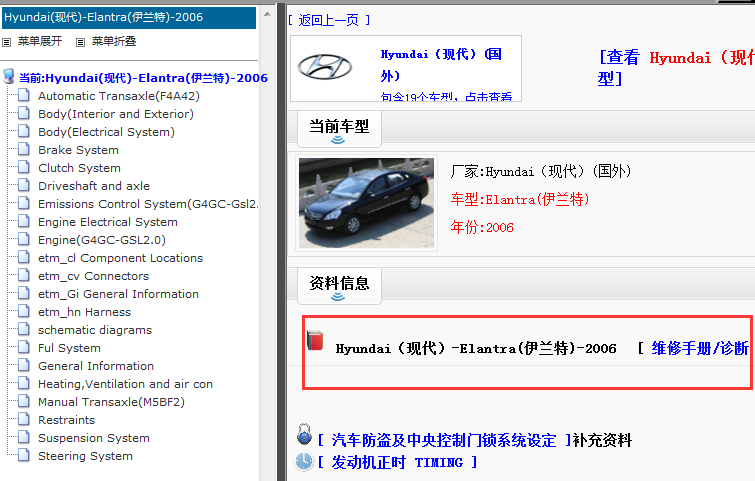Select Engine Electrical System in tree
Viewport: 755px width, 481px height.
(x=107, y=222)
